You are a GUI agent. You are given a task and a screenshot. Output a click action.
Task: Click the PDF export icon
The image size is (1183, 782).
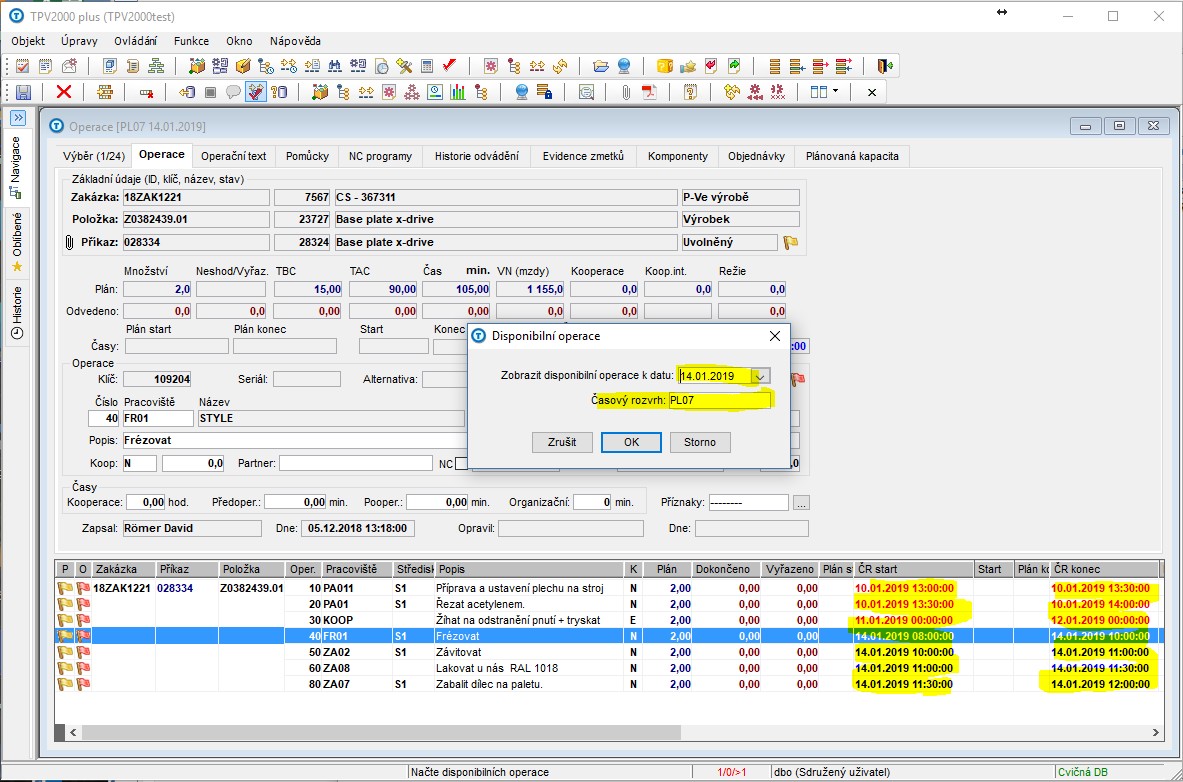click(650, 92)
